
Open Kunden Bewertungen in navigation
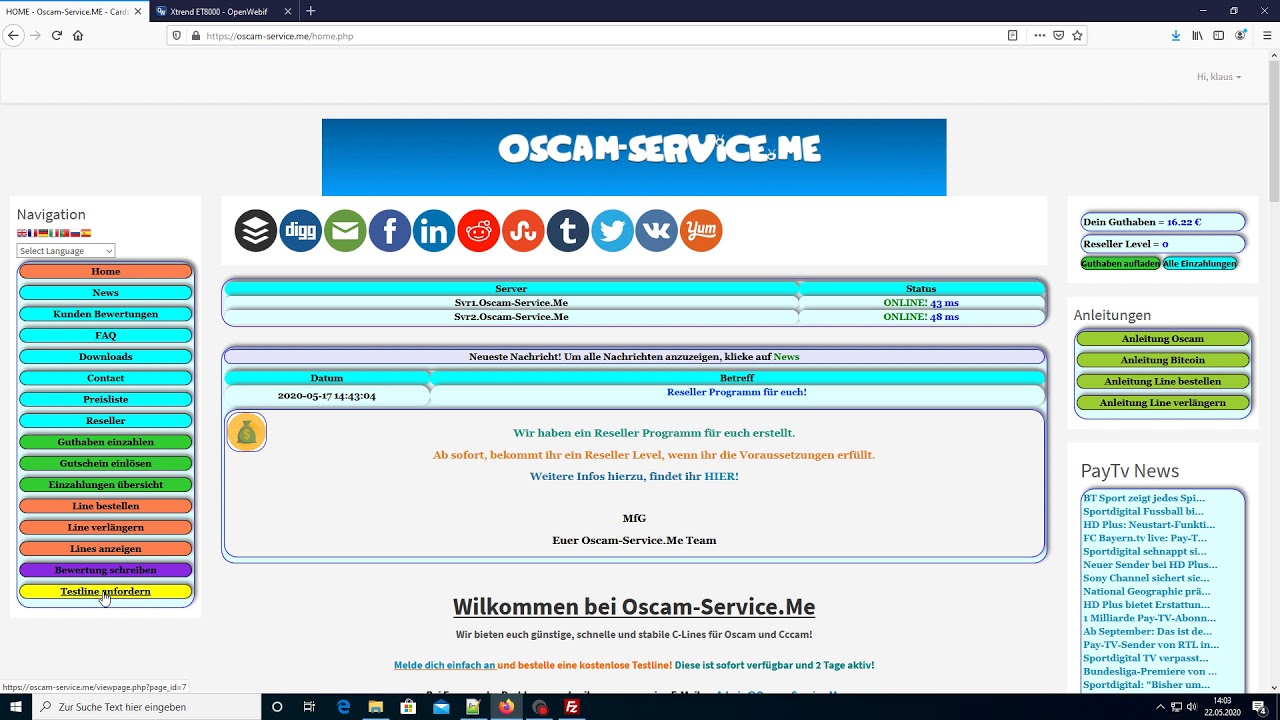tap(106, 314)
